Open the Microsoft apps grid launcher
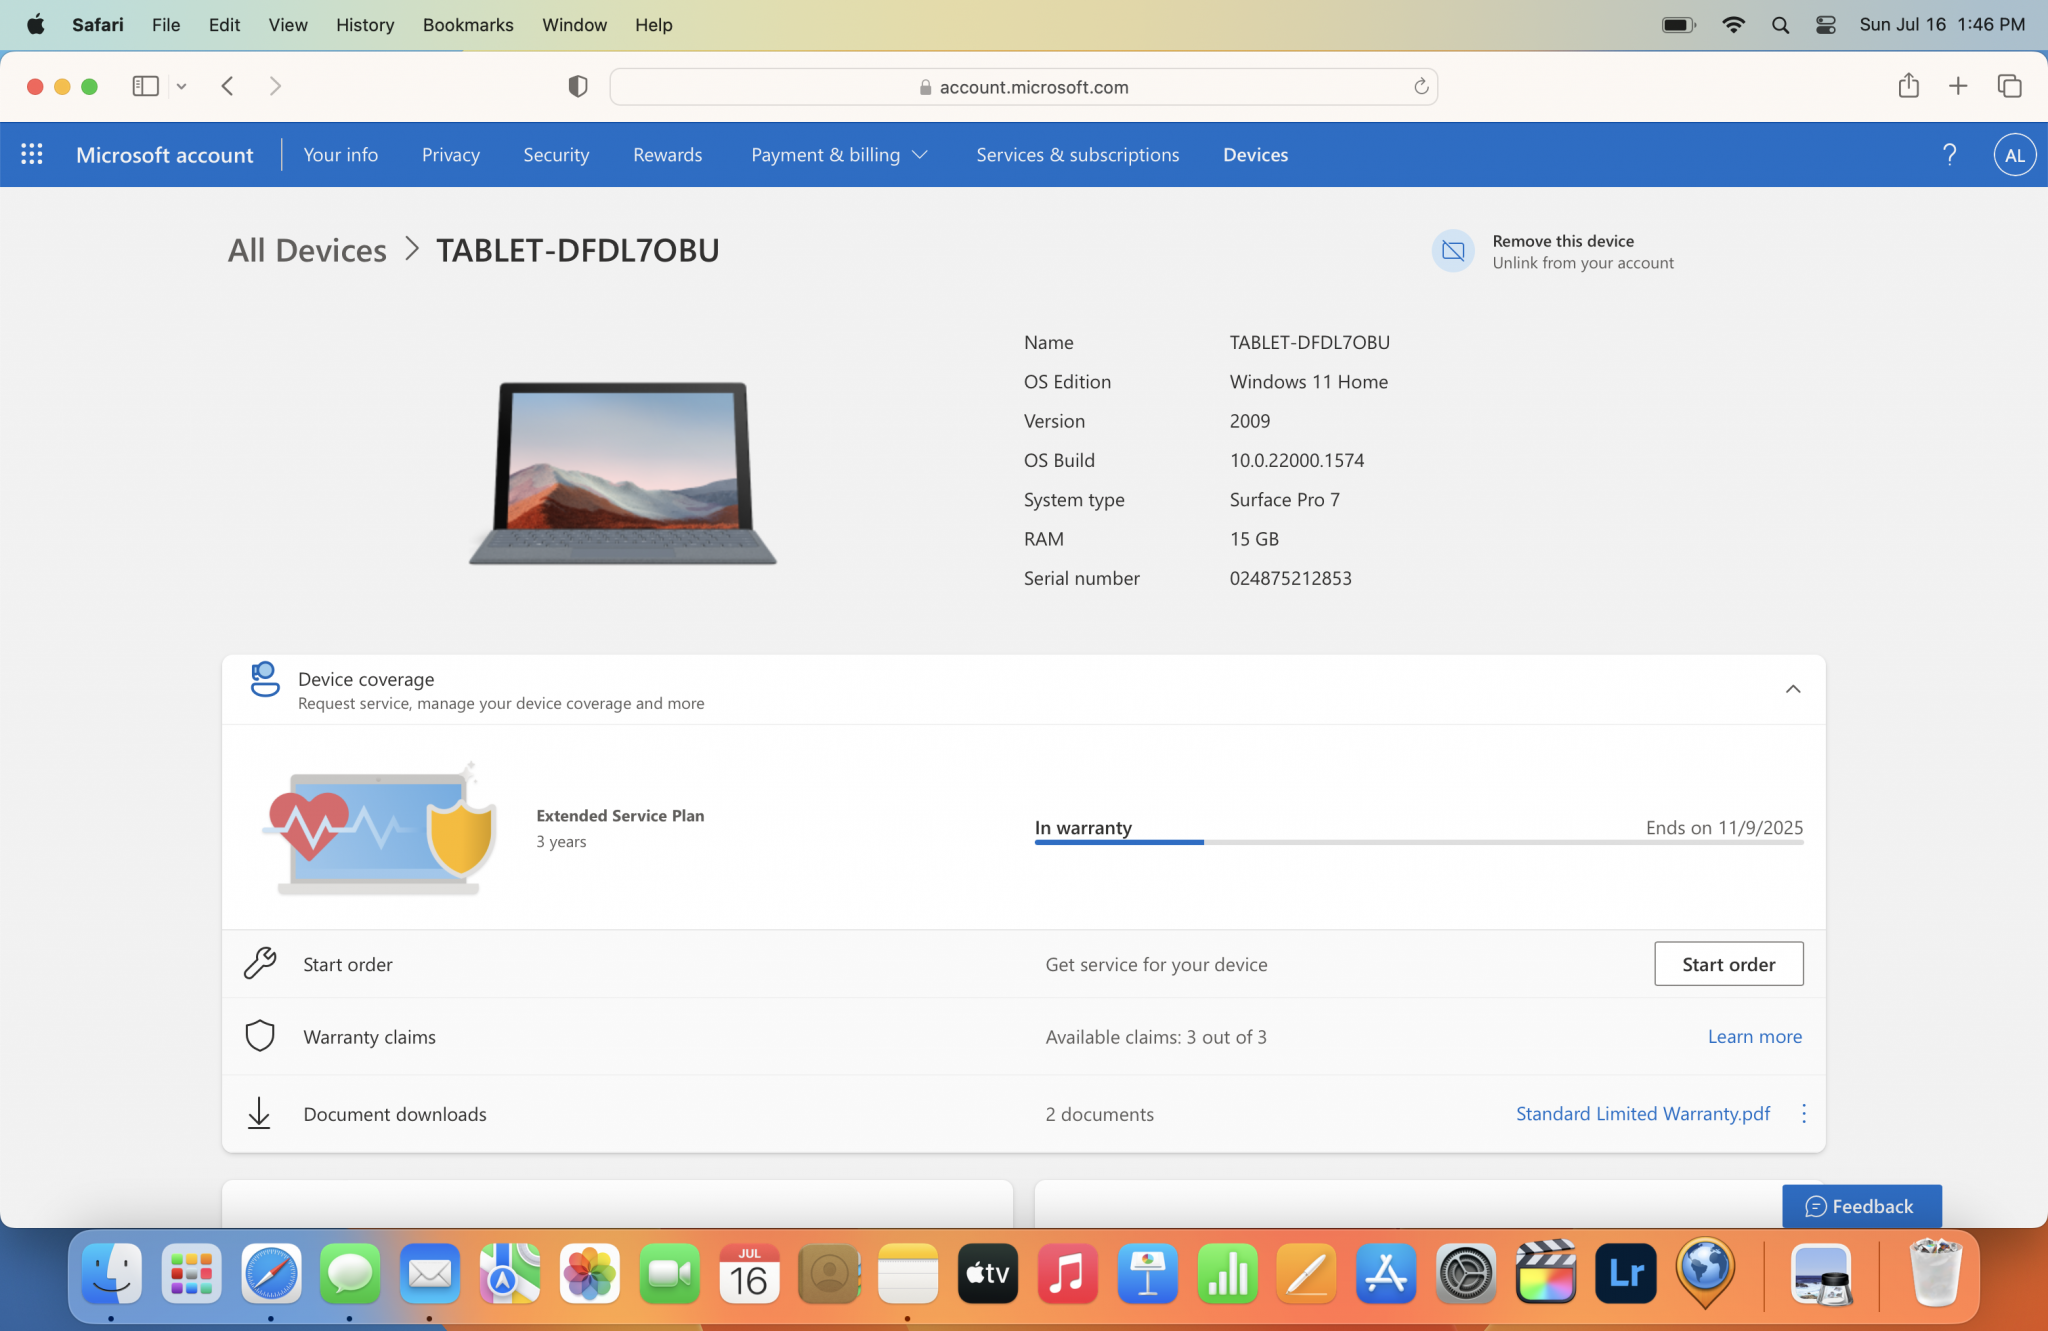The height and width of the screenshot is (1331, 2048). [x=32, y=154]
